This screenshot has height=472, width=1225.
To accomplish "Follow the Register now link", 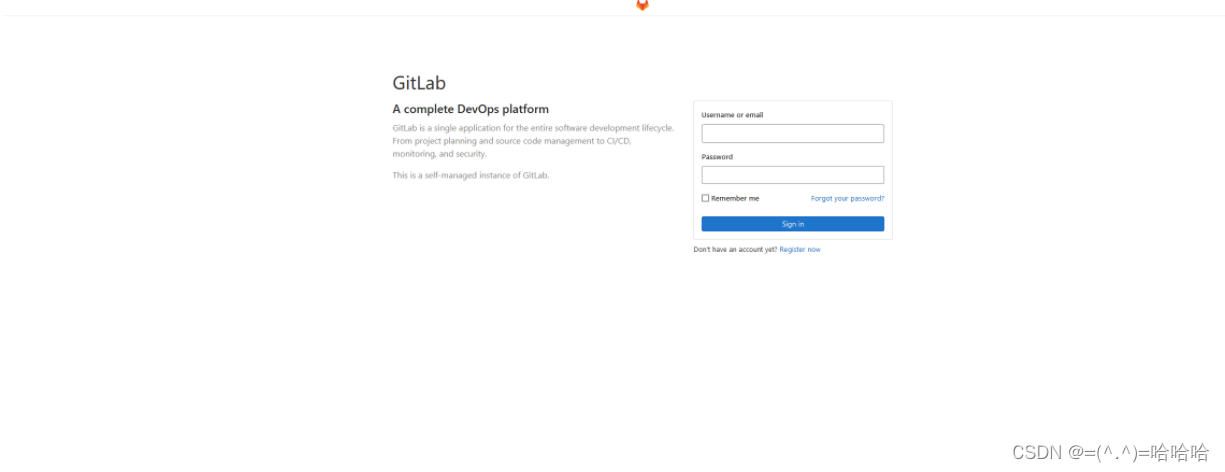I will coord(800,250).
